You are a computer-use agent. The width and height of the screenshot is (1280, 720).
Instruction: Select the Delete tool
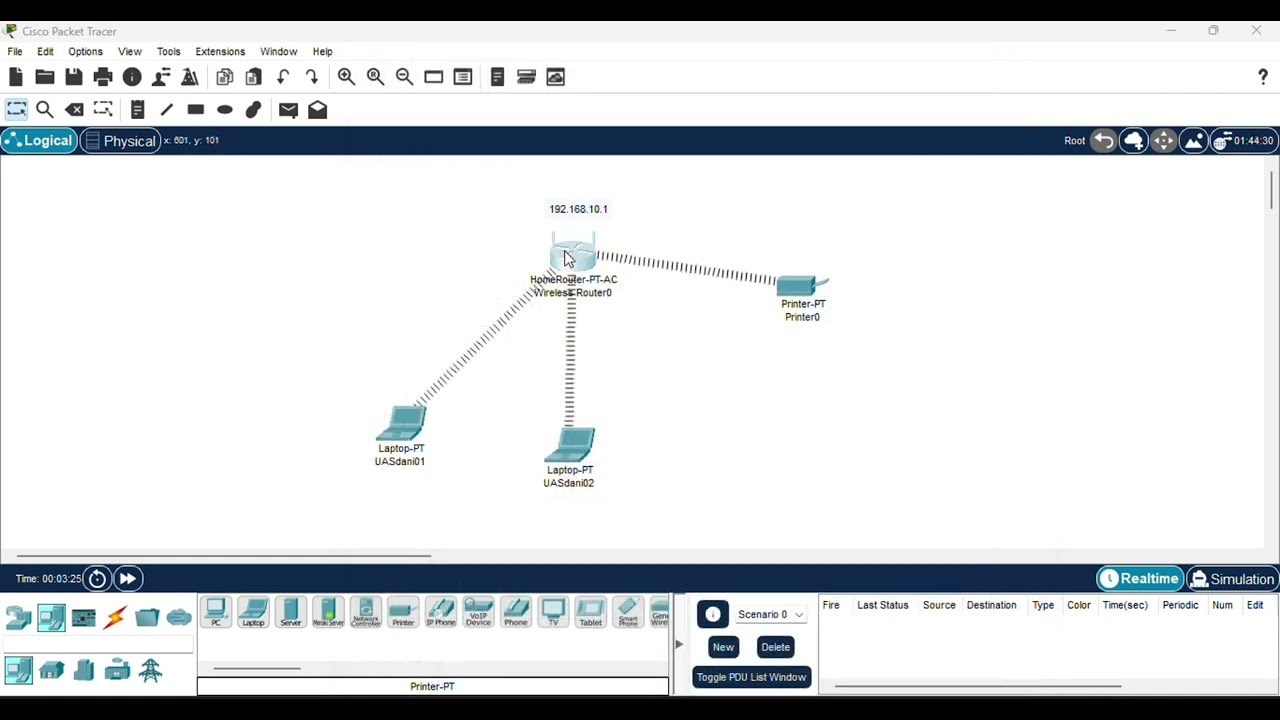[74, 110]
